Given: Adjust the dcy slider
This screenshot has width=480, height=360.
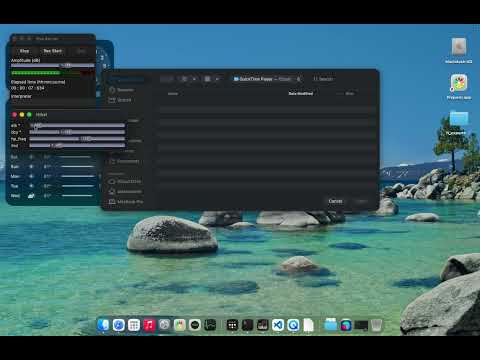Looking at the screenshot, I should (77, 132).
